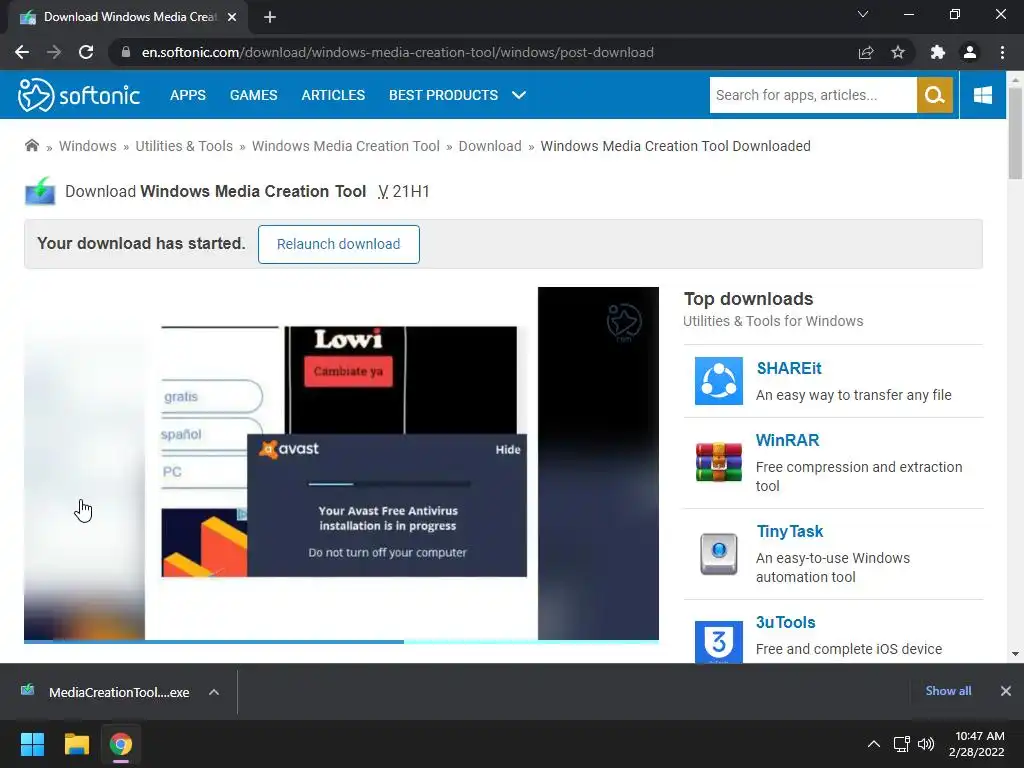
Task: Open Chrome extensions puzzle icon
Action: point(937,52)
